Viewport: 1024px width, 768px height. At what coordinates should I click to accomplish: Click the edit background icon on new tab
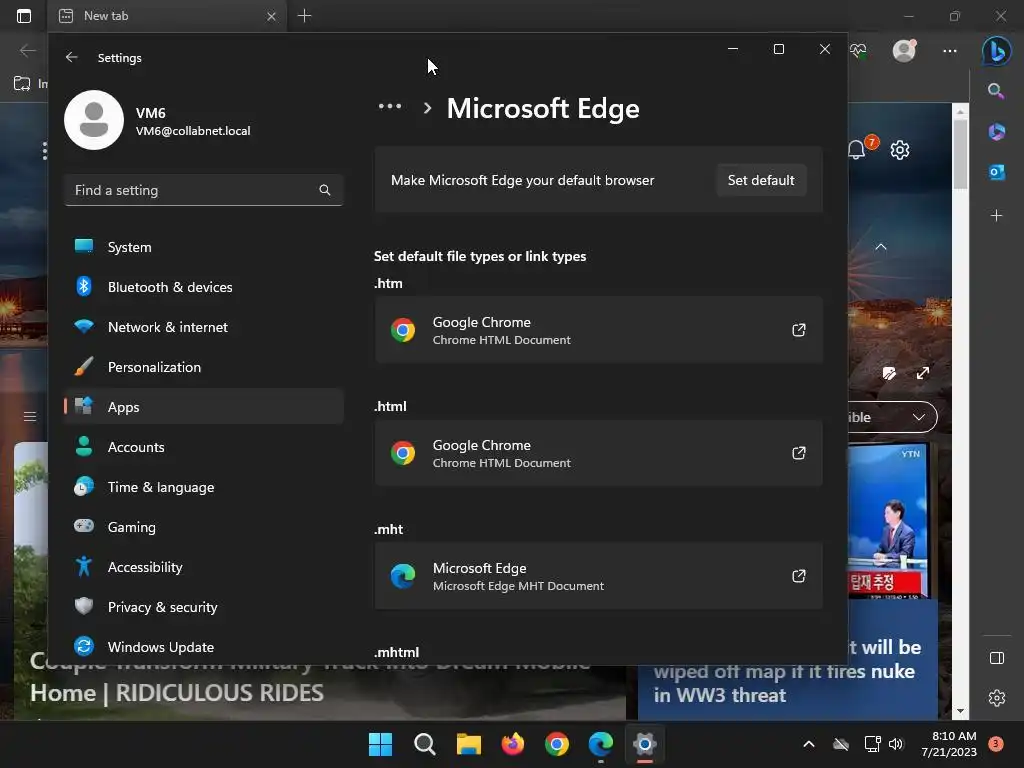889,373
